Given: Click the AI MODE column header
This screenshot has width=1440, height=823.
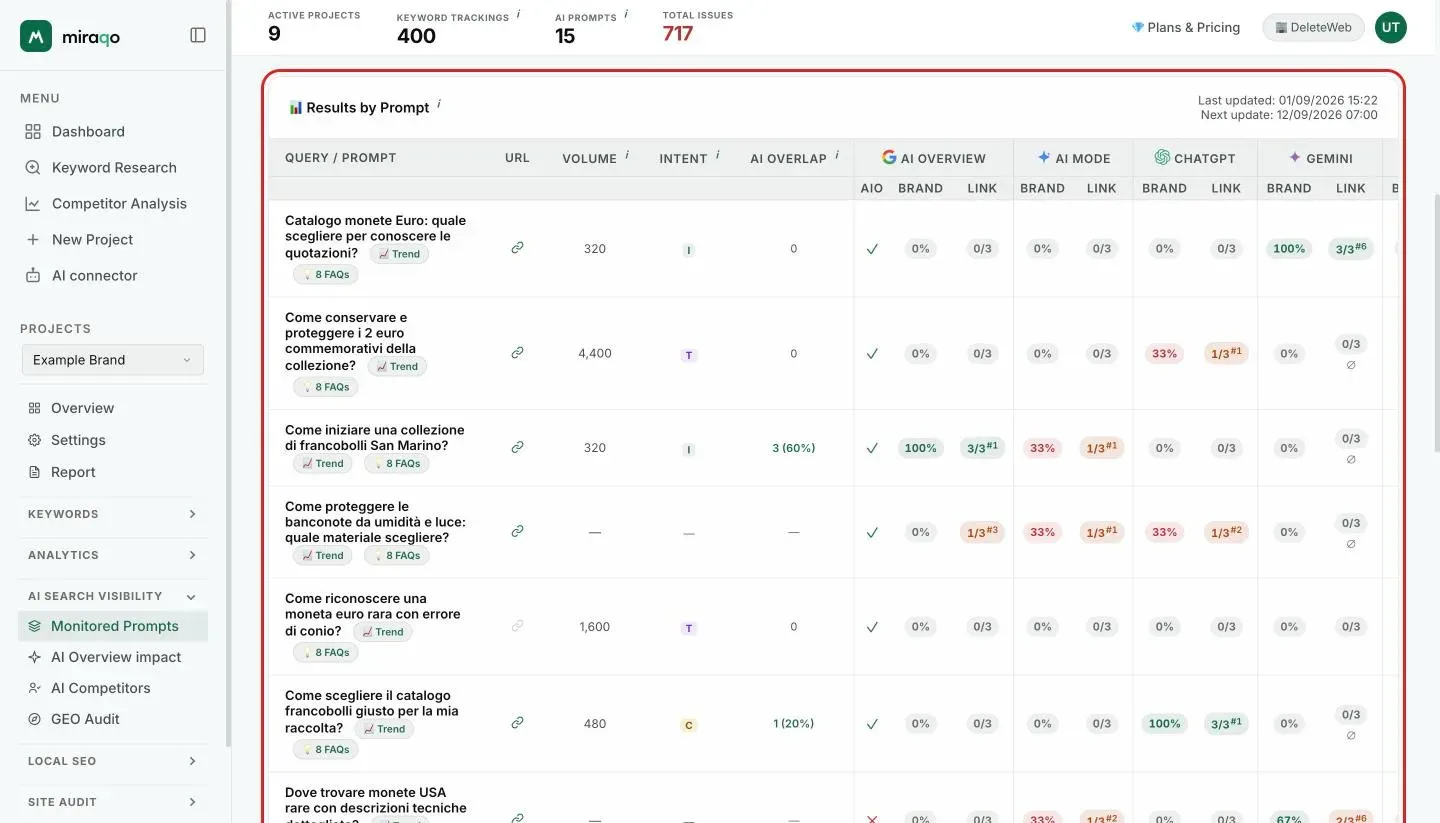Looking at the screenshot, I should (1074, 158).
